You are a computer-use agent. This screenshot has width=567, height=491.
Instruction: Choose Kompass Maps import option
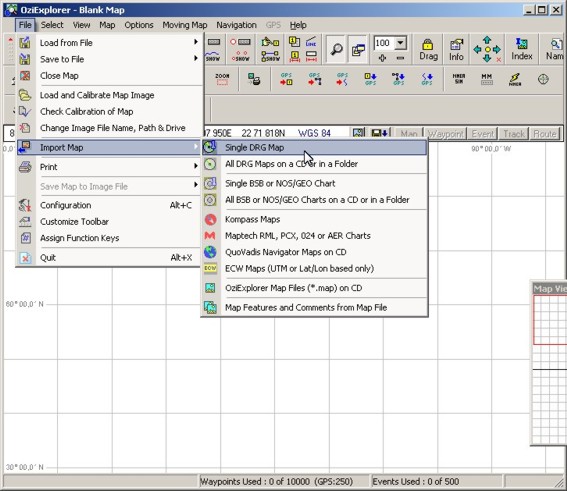click(314, 219)
